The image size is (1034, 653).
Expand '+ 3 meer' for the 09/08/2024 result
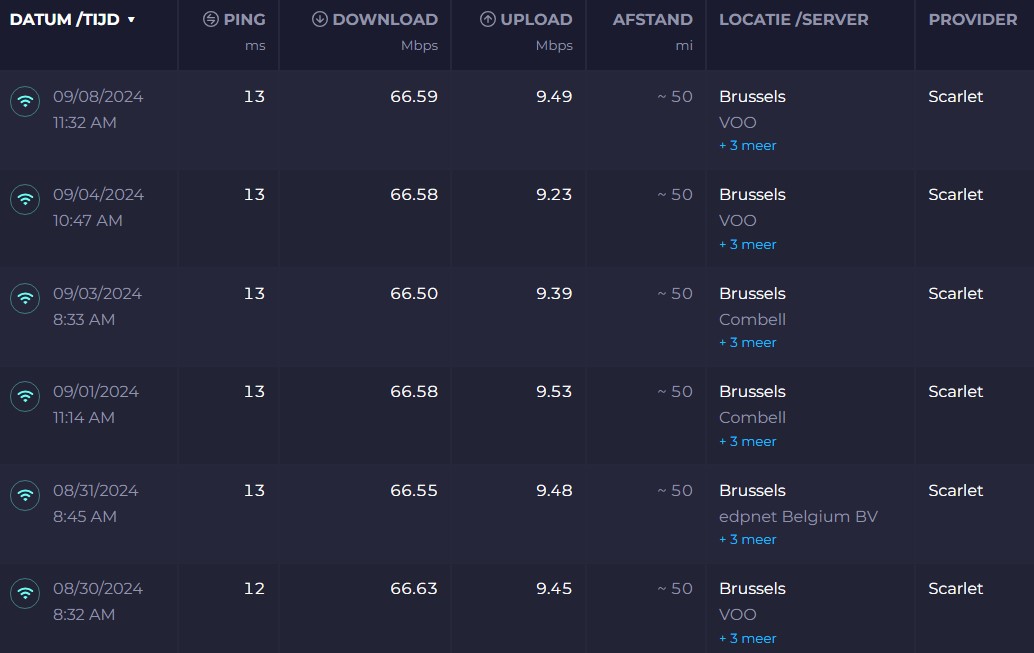[x=747, y=145]
